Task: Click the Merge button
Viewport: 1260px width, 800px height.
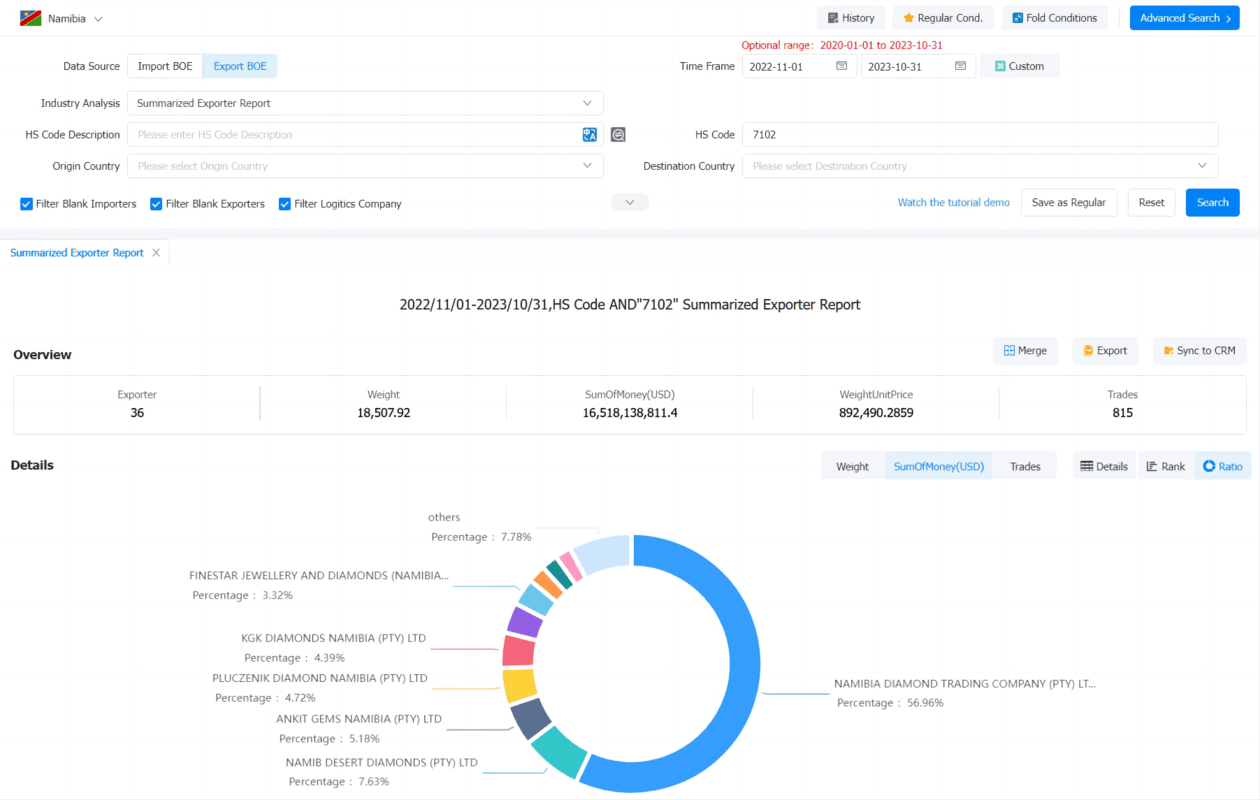Action: pos(1025,351)
